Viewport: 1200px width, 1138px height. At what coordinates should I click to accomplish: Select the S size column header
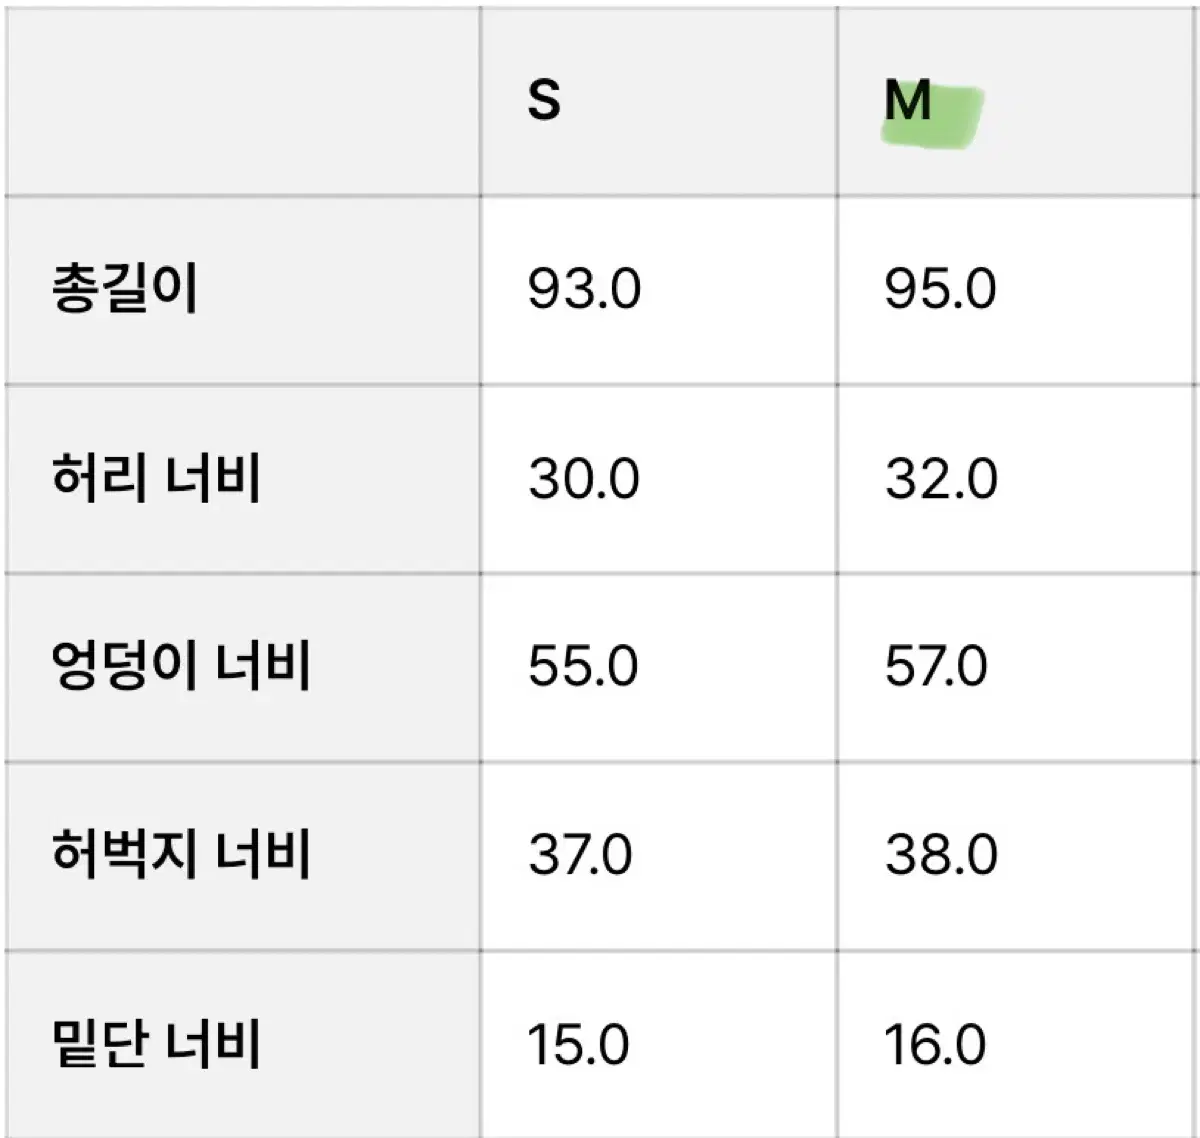658,101
